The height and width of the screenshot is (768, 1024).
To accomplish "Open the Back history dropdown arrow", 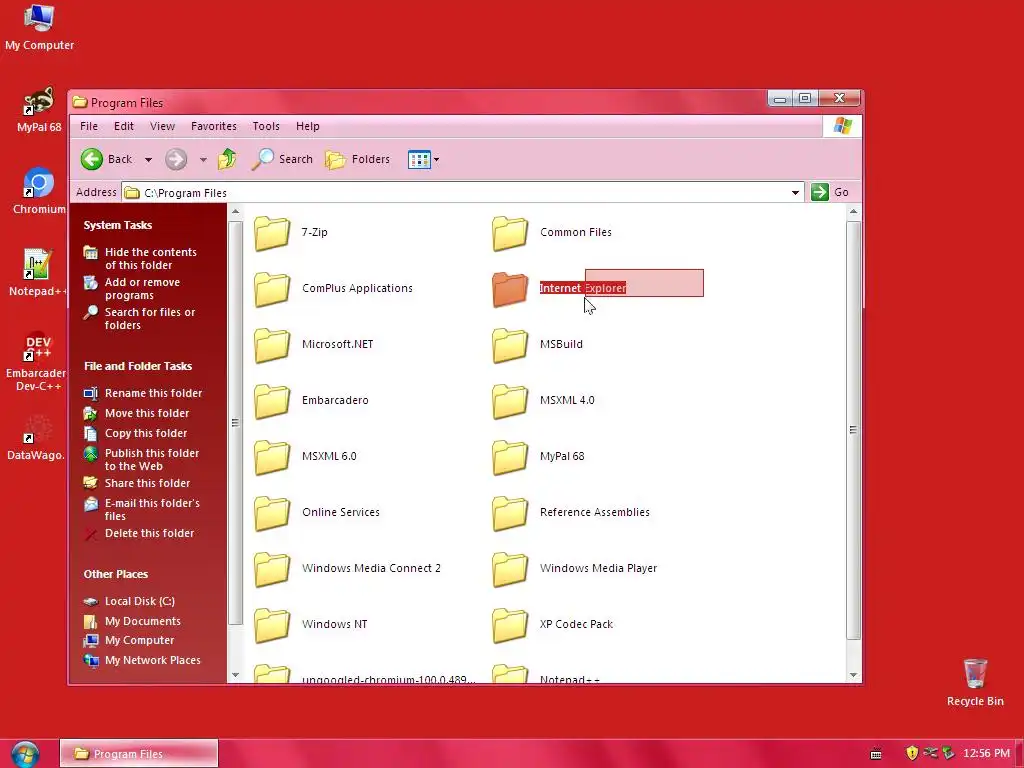I will [x=148, y=159].
